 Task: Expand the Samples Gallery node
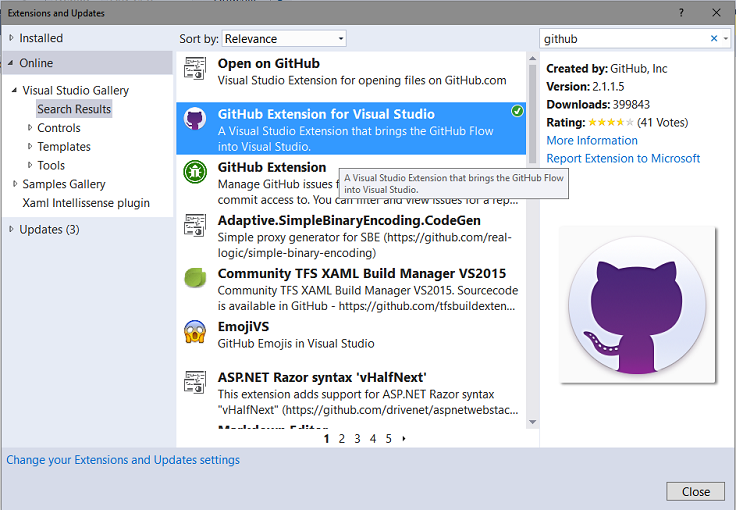point(15,183)
